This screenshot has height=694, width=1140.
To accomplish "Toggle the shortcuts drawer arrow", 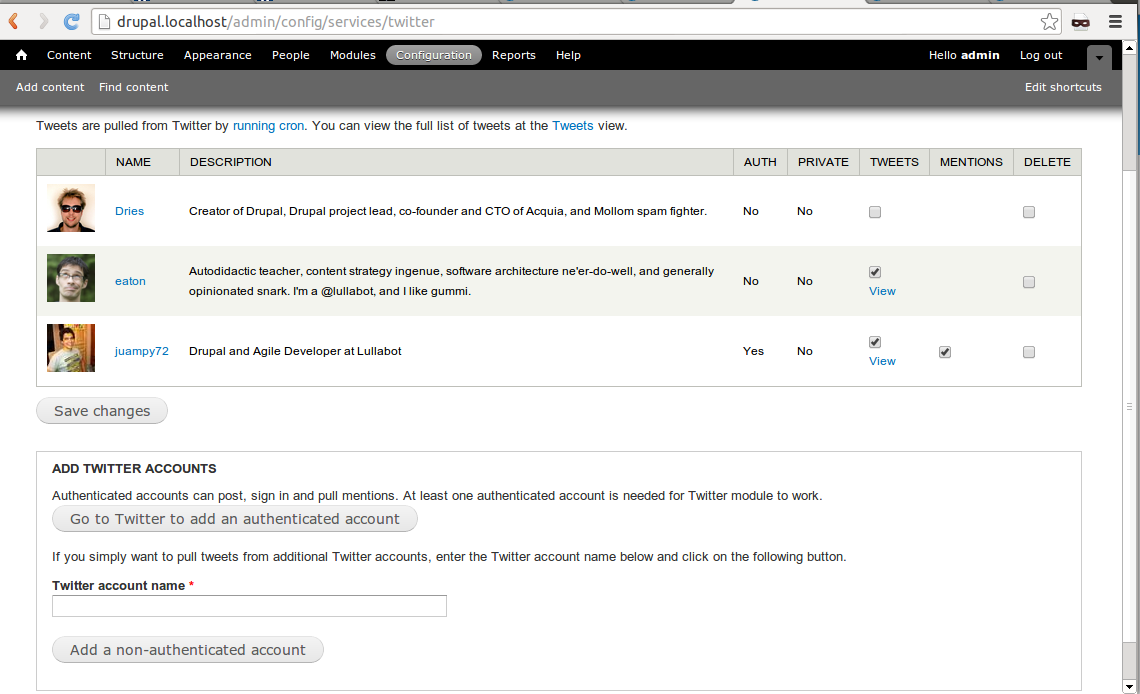I will click(x=1099, y=57).
